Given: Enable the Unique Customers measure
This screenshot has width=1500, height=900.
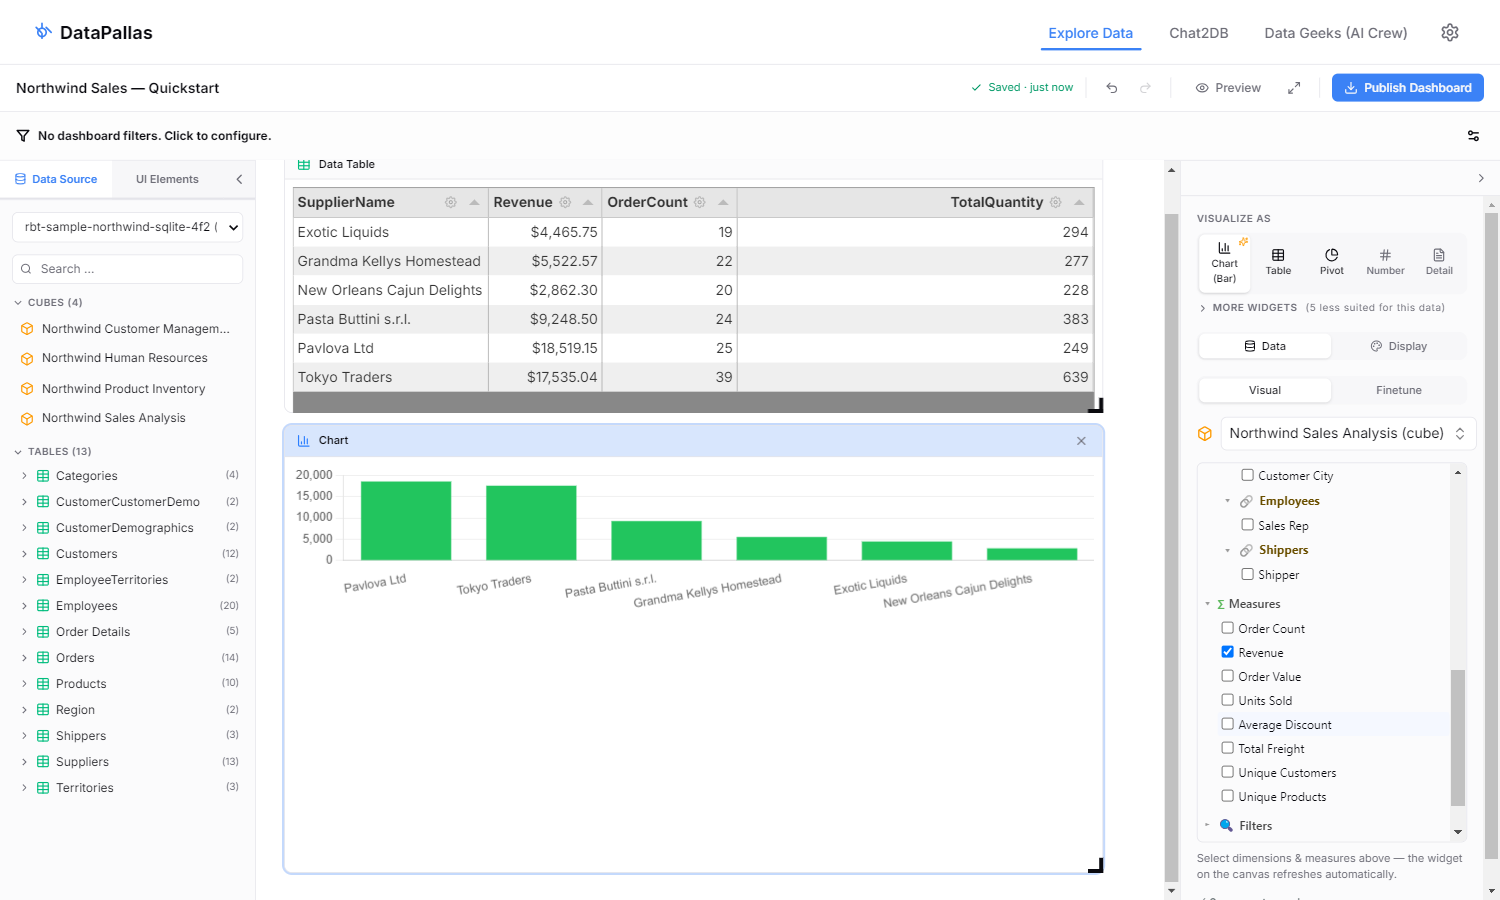Looking at the screenshot, I should pos(1227,772).
